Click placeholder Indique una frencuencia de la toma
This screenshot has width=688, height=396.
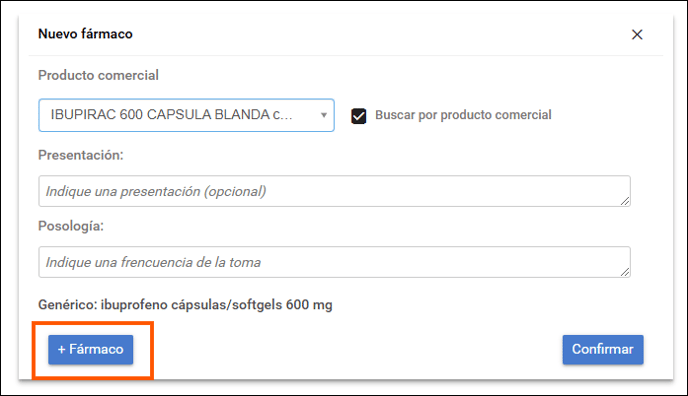[x=153, y=262]
